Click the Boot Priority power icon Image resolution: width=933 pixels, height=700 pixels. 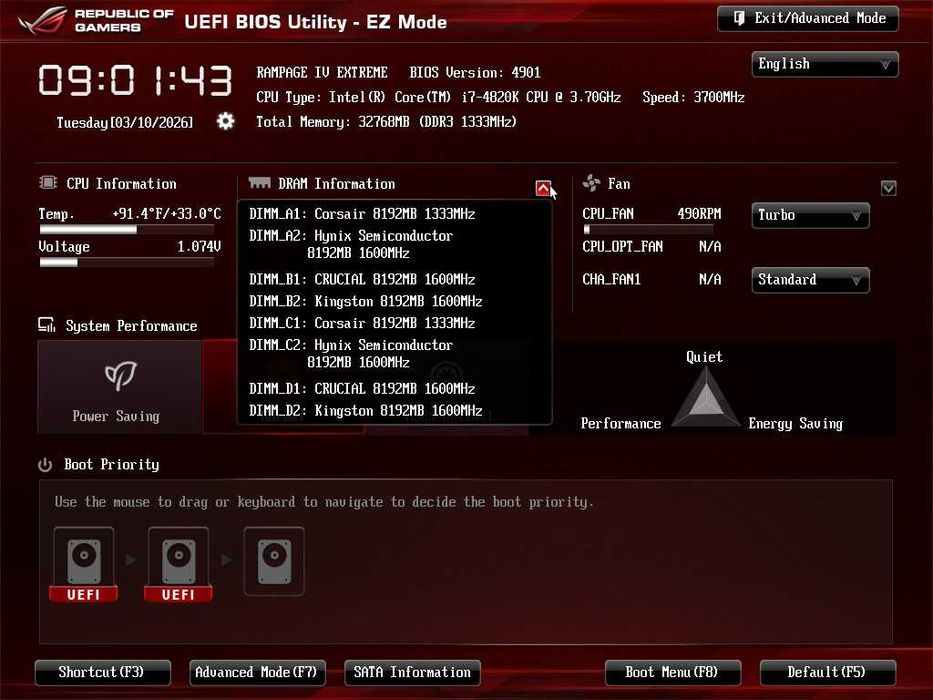coord(45,464)
